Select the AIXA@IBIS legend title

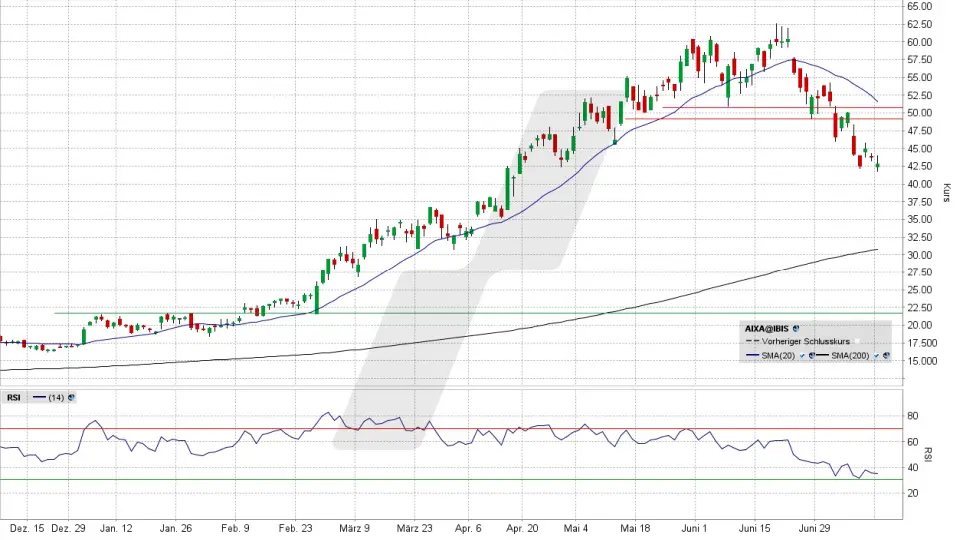tap(767, 329)
